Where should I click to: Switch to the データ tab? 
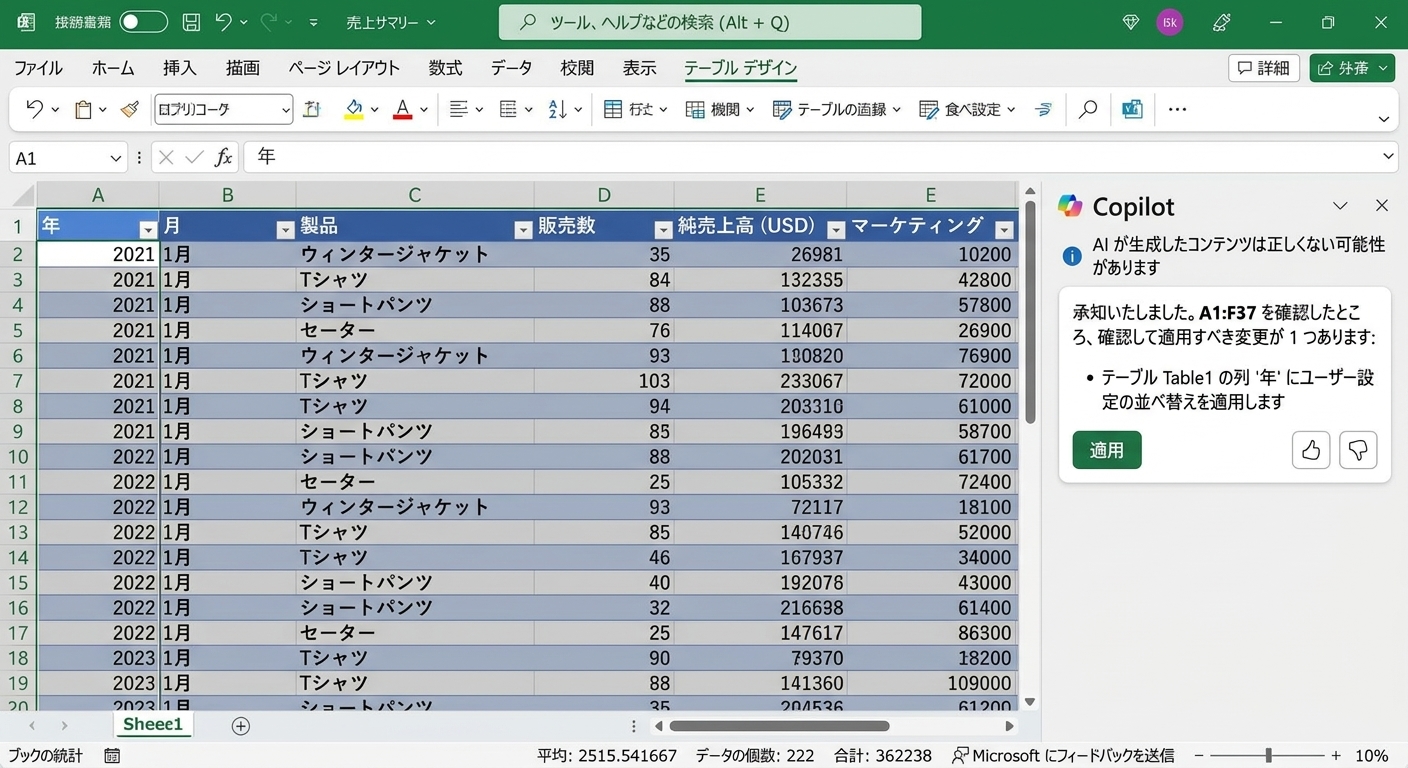click(x=511, y=68)
